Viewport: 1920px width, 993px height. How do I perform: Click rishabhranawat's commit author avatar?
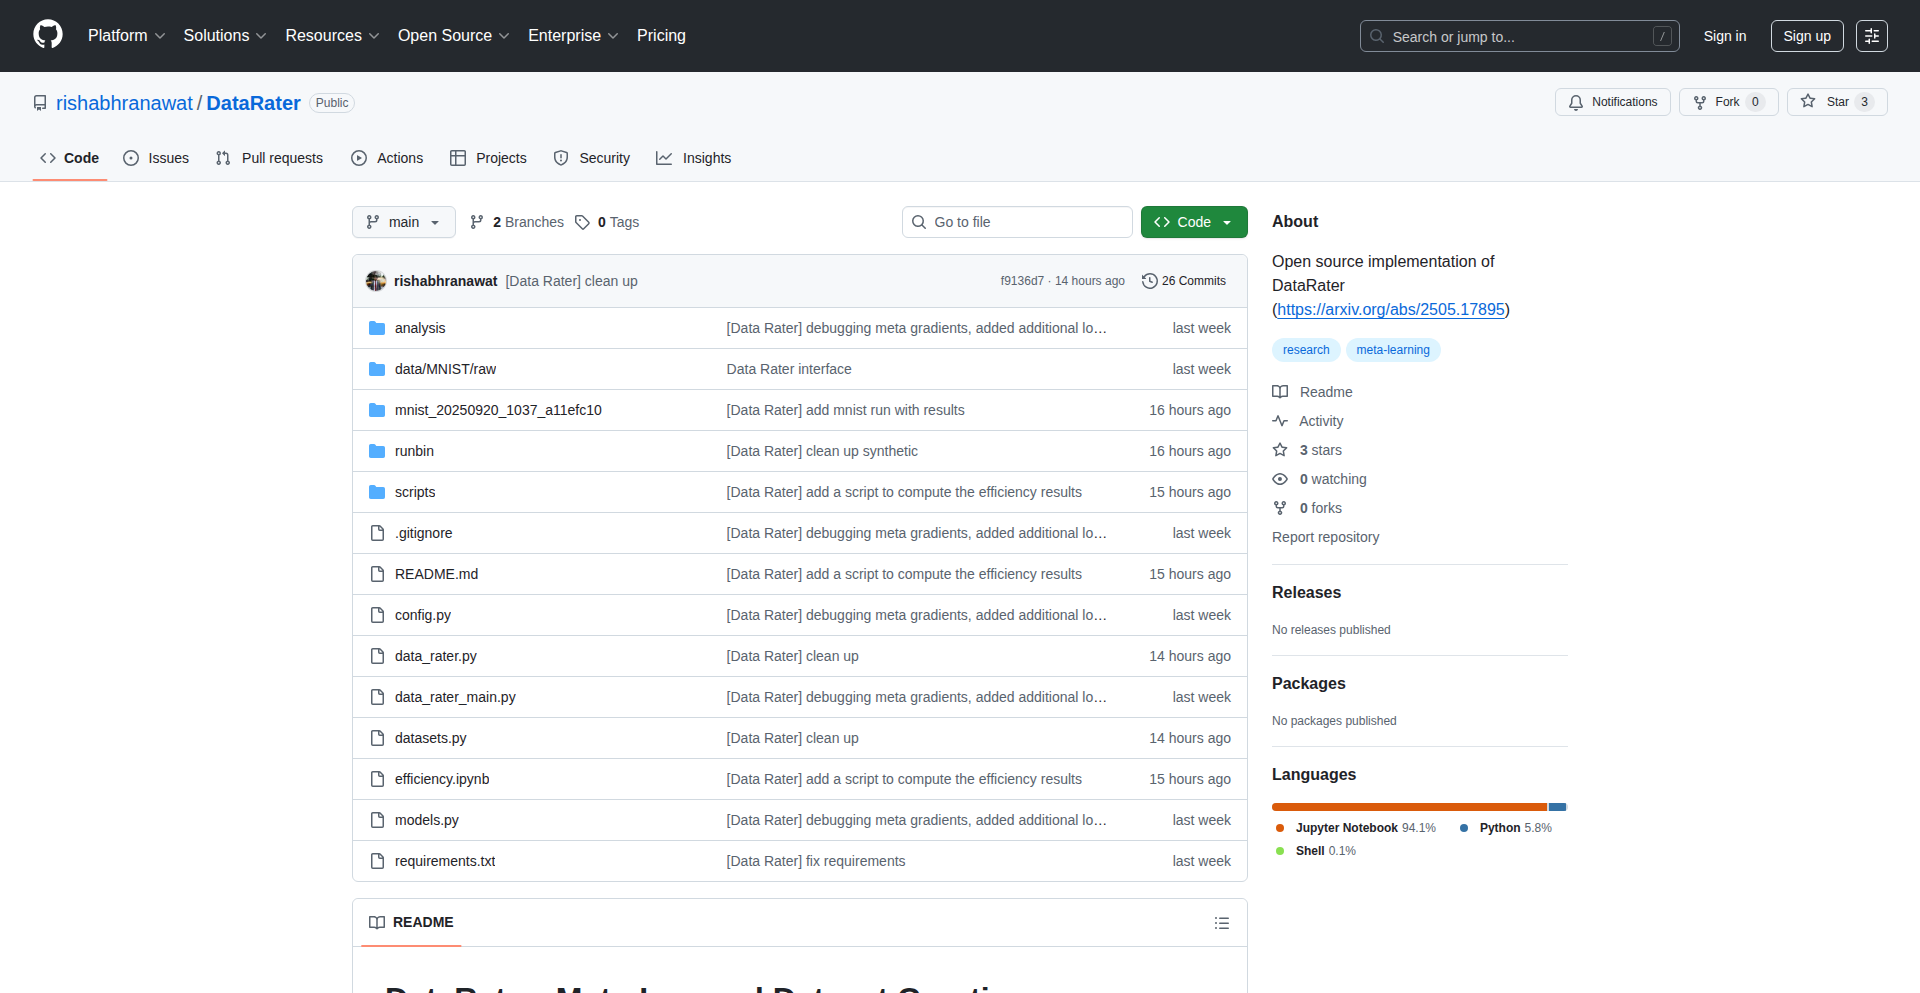(376, 281)
